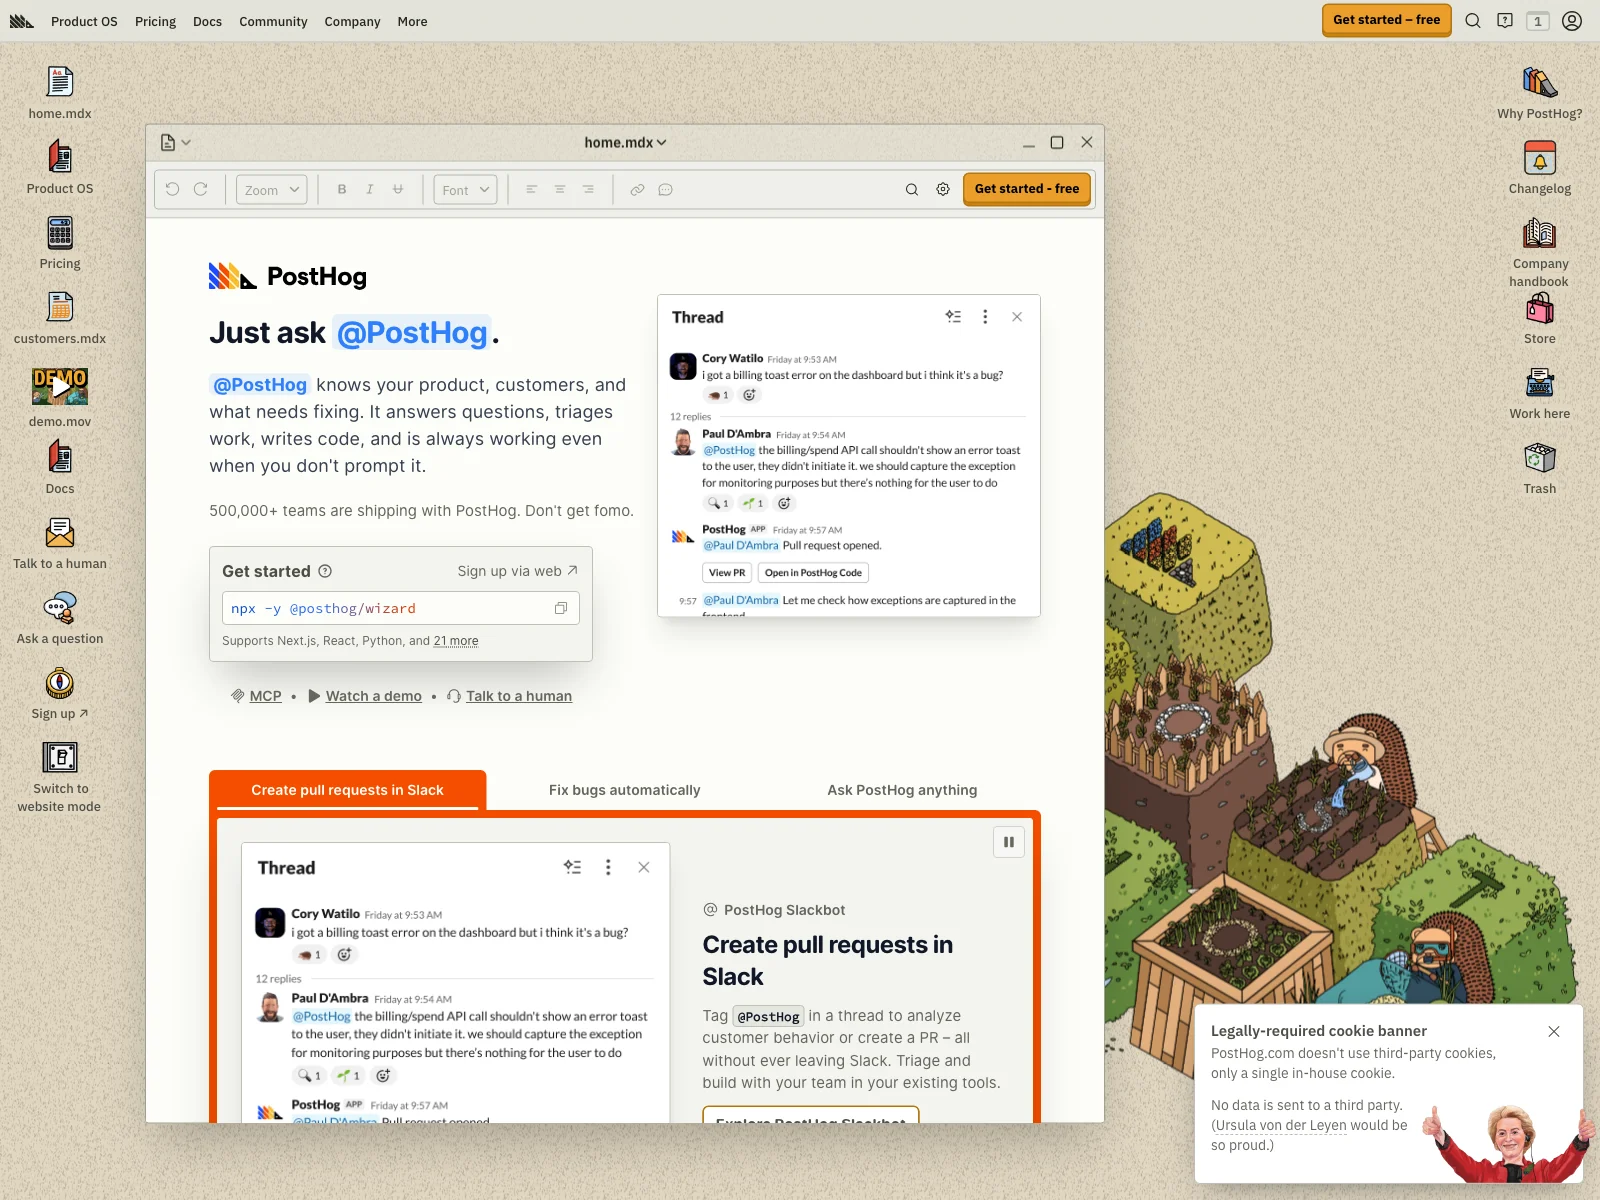Close the cookie banner
1600x1200 pixels.
point(1554,1031)
